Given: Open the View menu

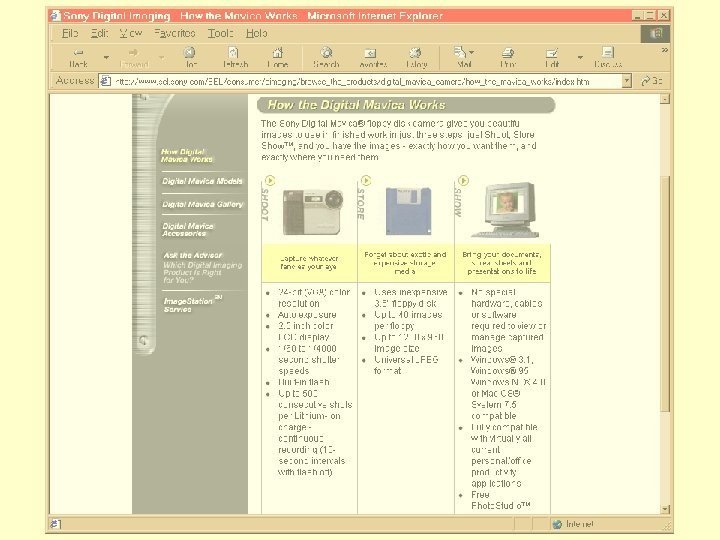Looking at the screenshot, I should click(131, 33).
